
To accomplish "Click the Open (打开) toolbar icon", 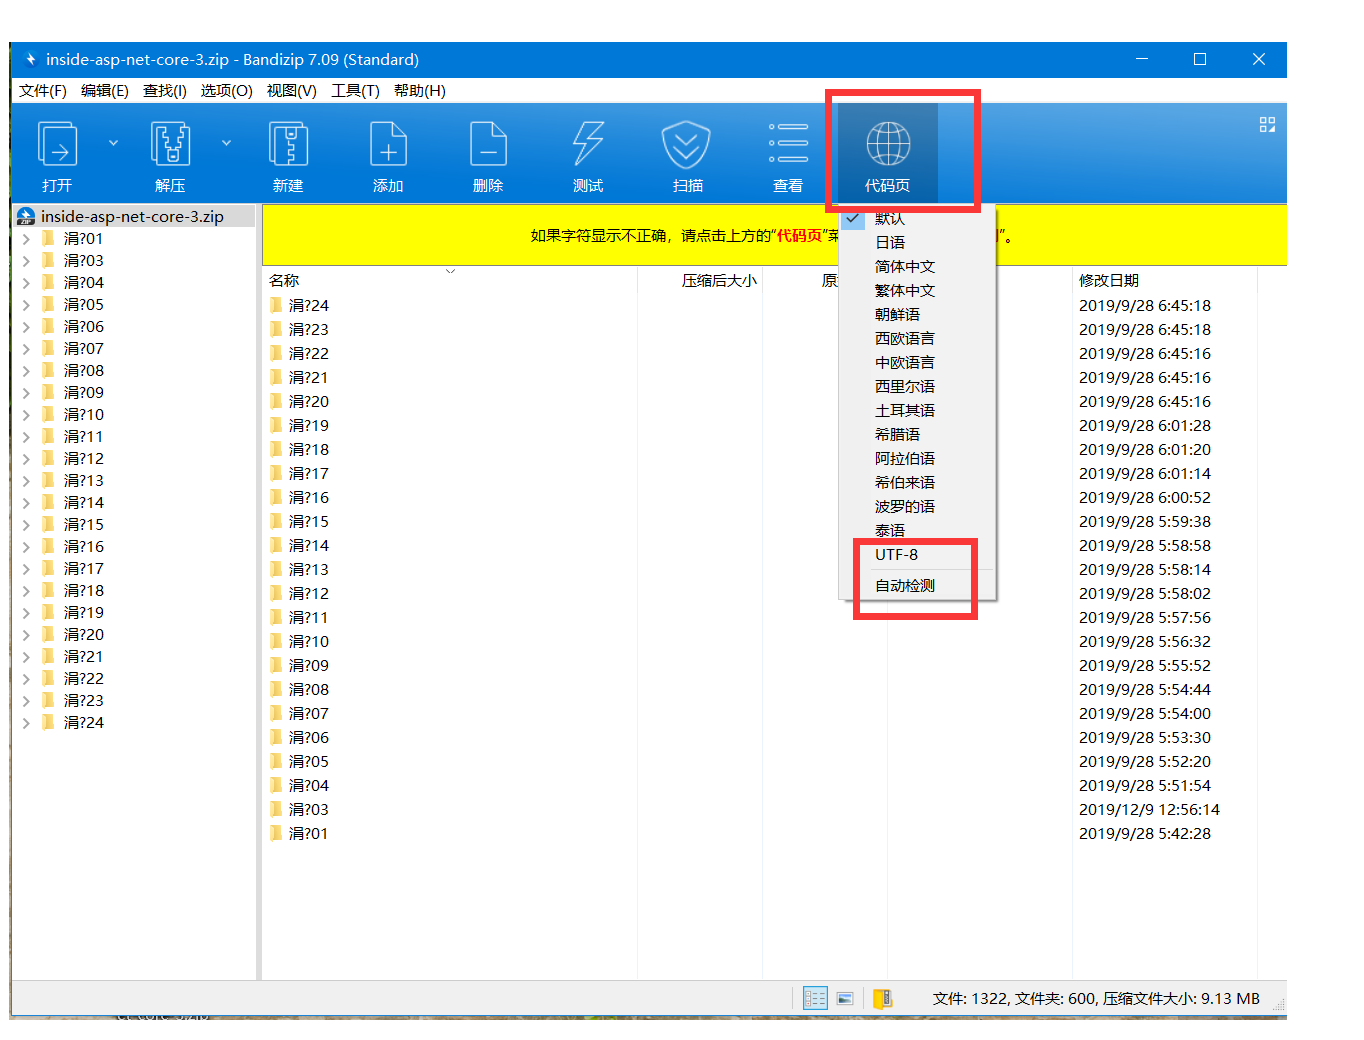I will point(57,144).
